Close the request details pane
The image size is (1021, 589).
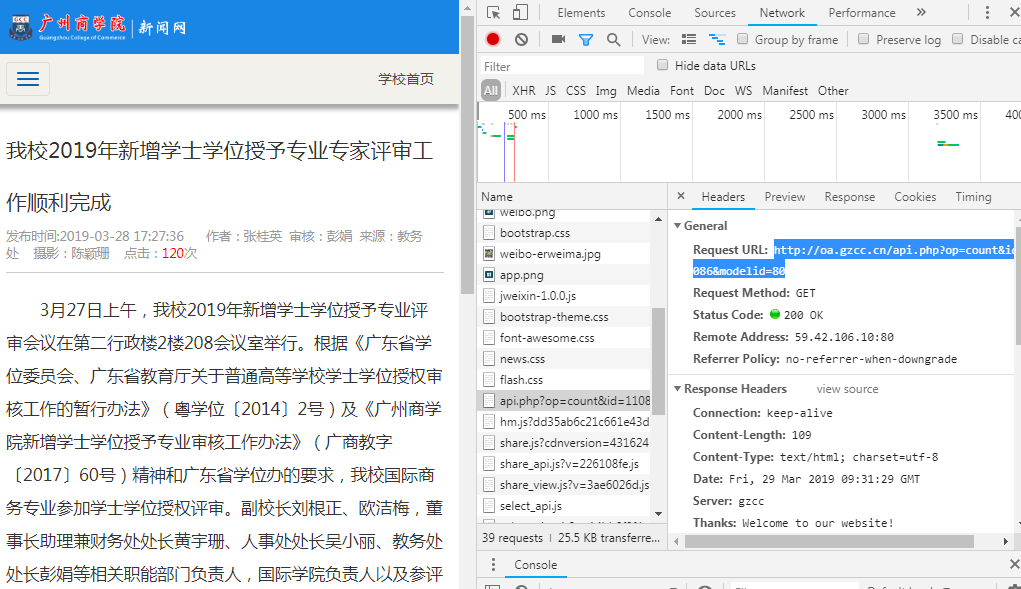pyautogui.click(x=680, y=196)
